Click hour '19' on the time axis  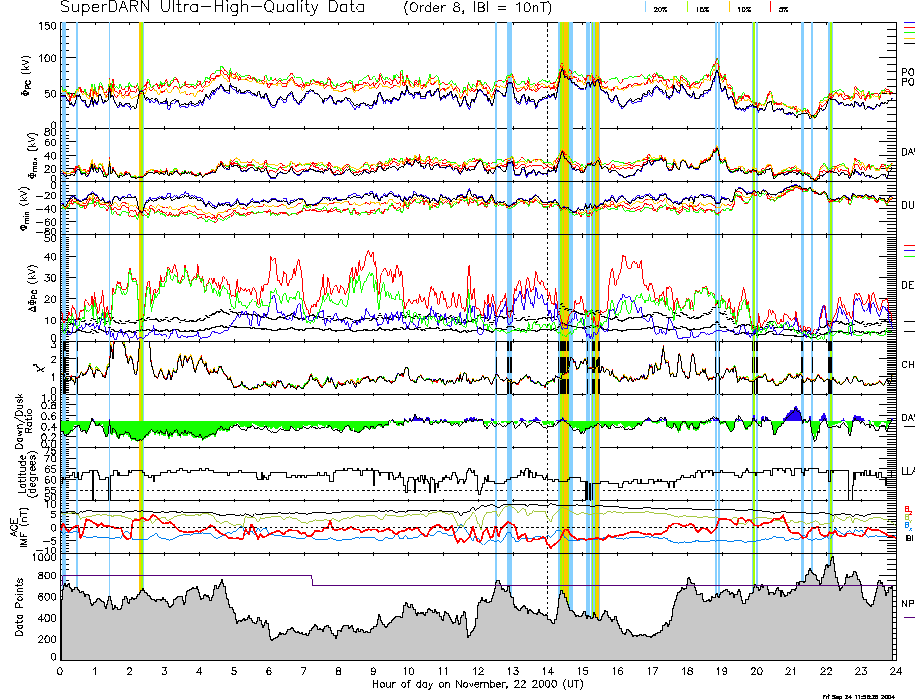coord(721,671)
